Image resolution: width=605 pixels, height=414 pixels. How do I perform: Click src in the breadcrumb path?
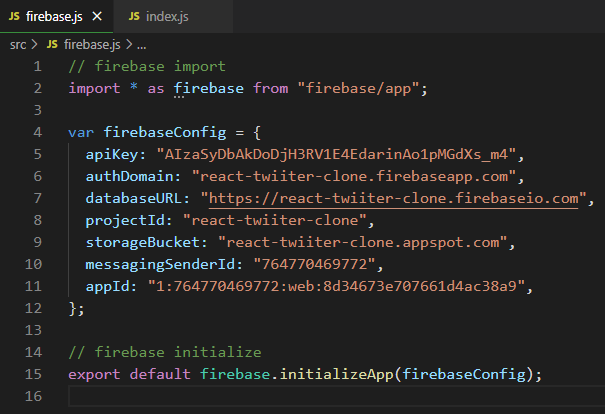[x=18, y=45]
